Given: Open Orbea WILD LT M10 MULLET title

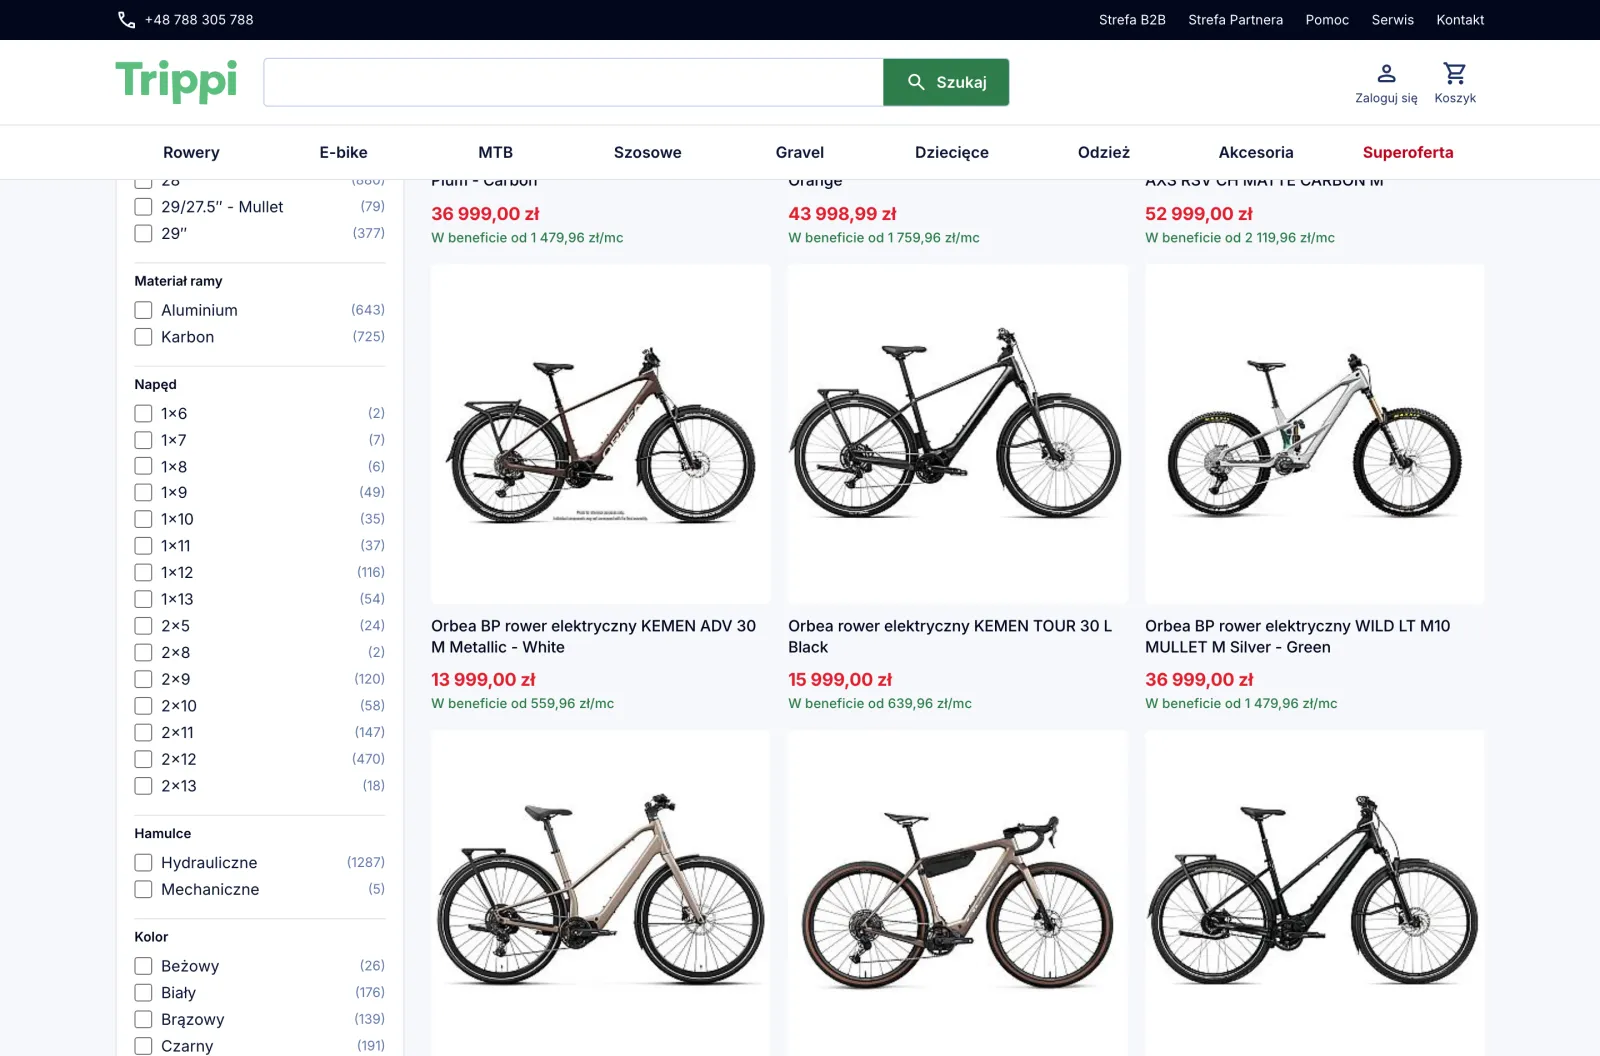Looking at the screenshot, I should tap(1298, 636).
